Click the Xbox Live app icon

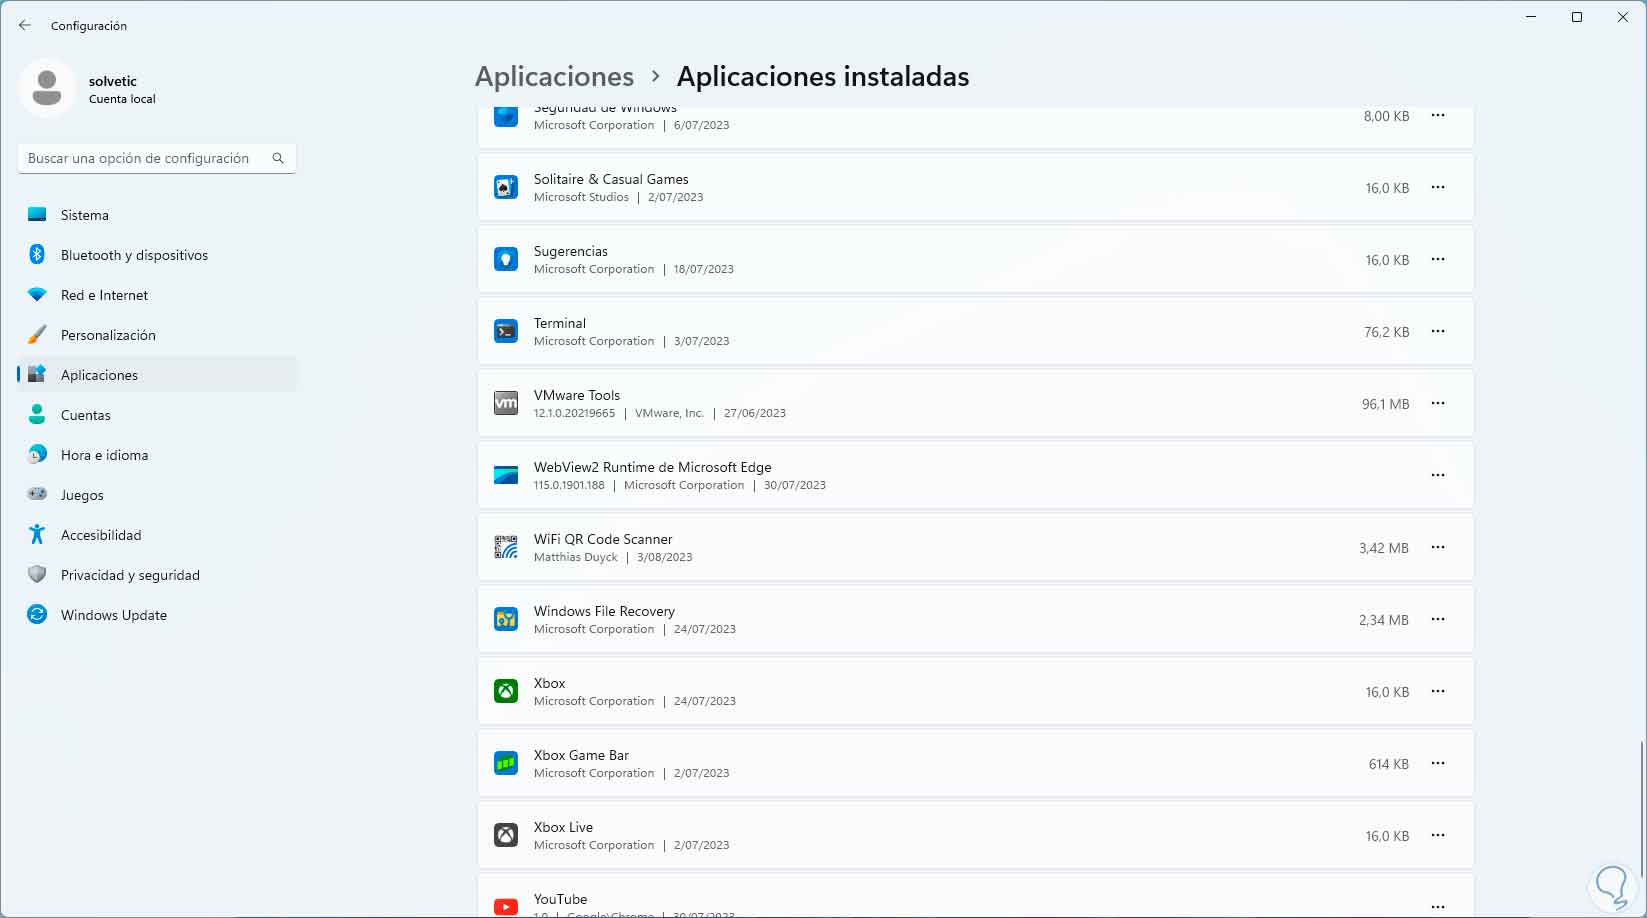(x=506, y=835)
